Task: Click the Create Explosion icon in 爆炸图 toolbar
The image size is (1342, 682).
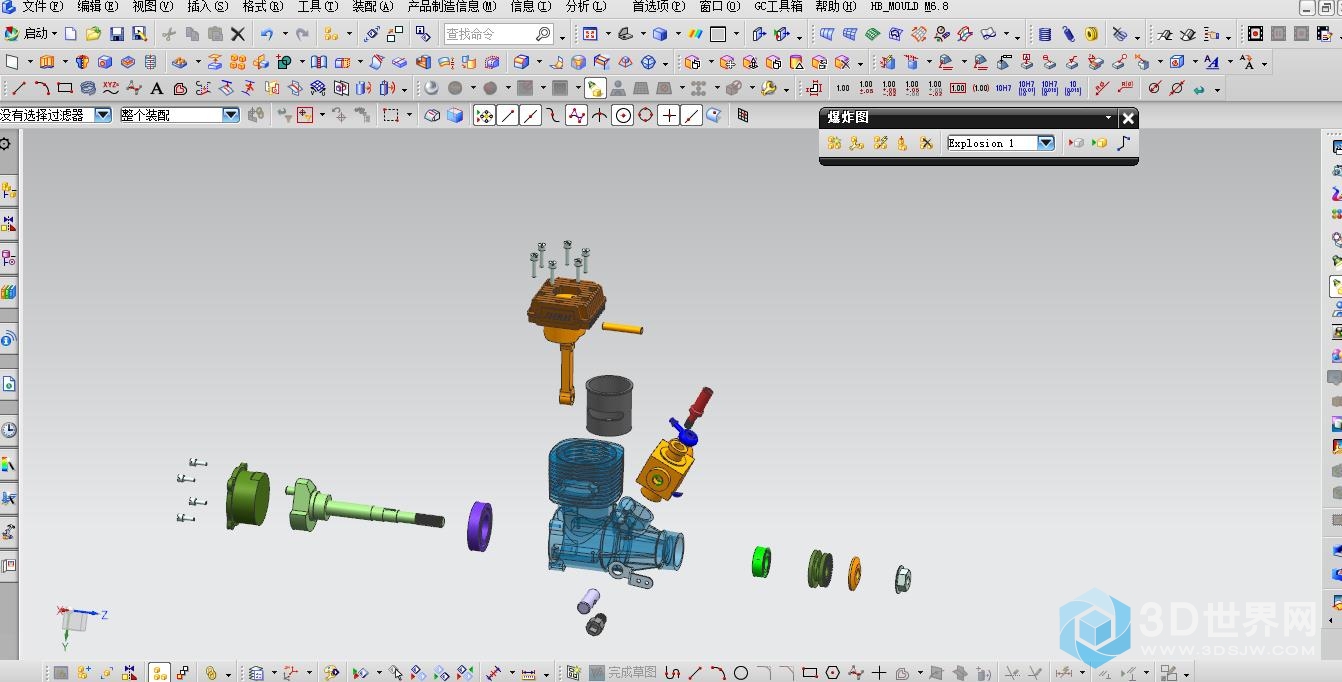Action: 834,143
